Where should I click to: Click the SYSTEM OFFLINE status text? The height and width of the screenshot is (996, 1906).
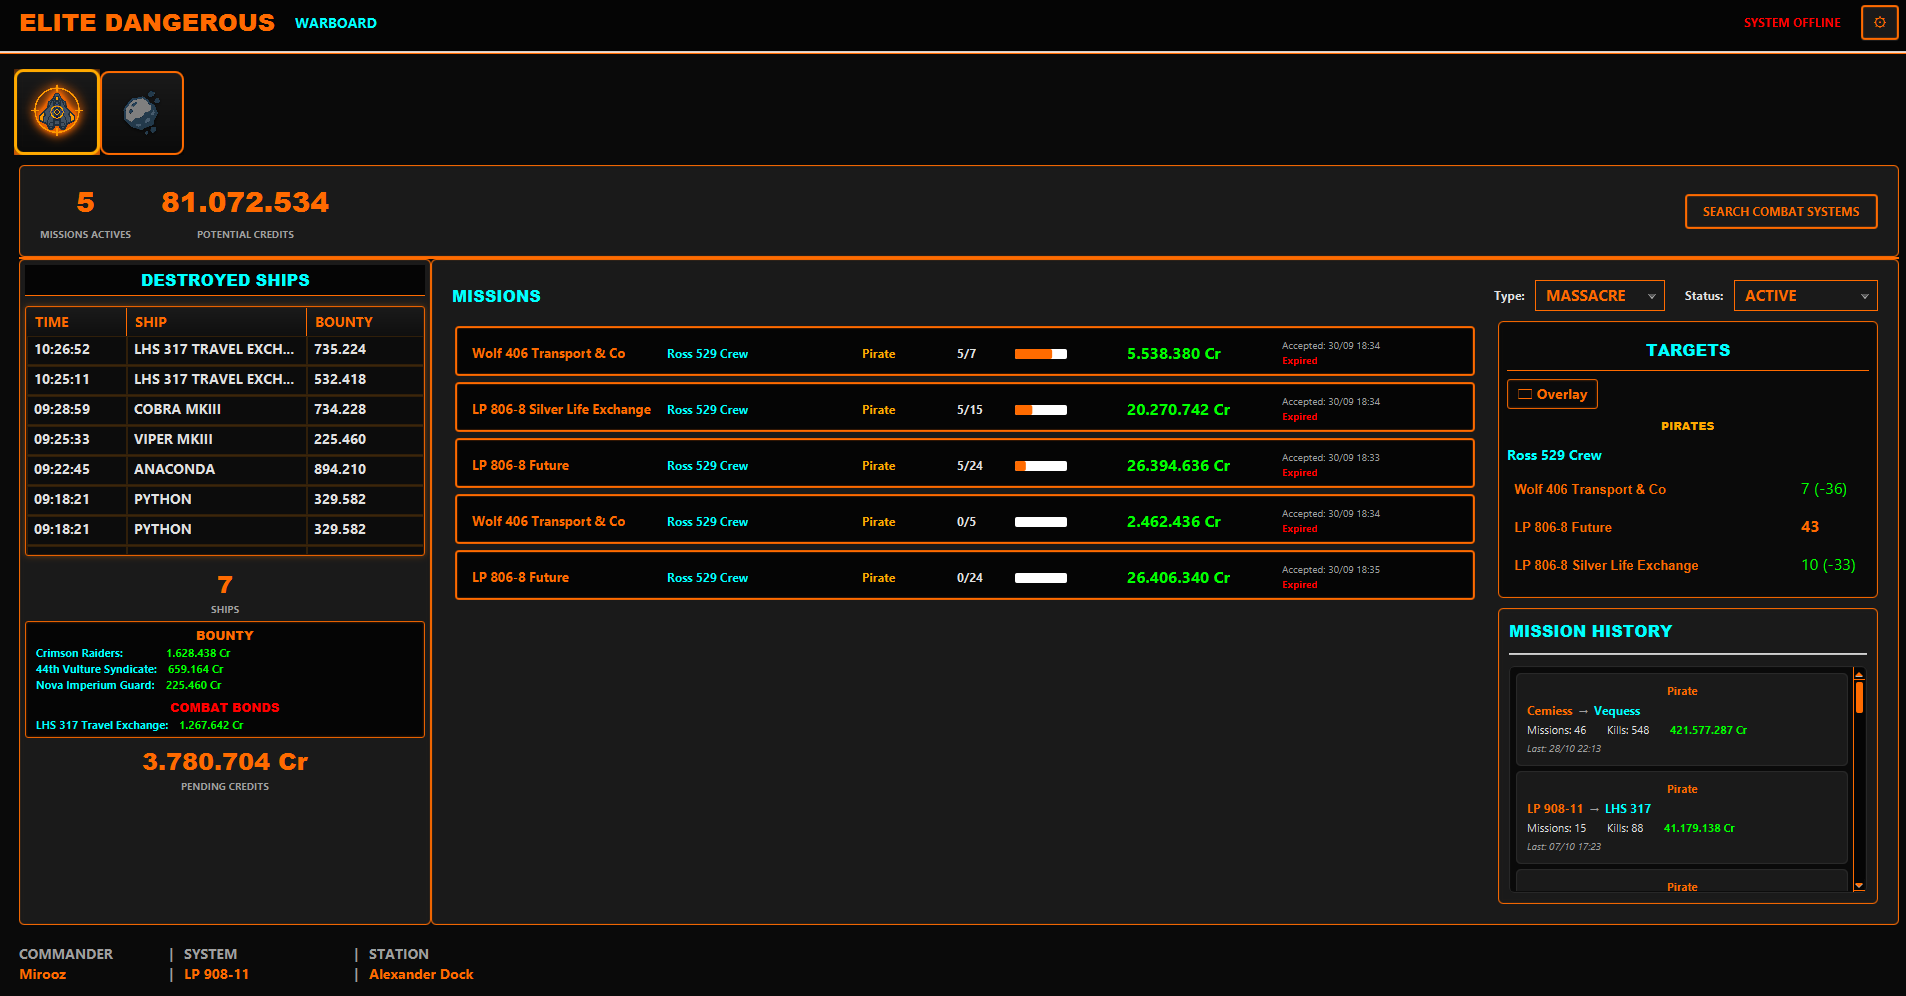[1792, 23]
